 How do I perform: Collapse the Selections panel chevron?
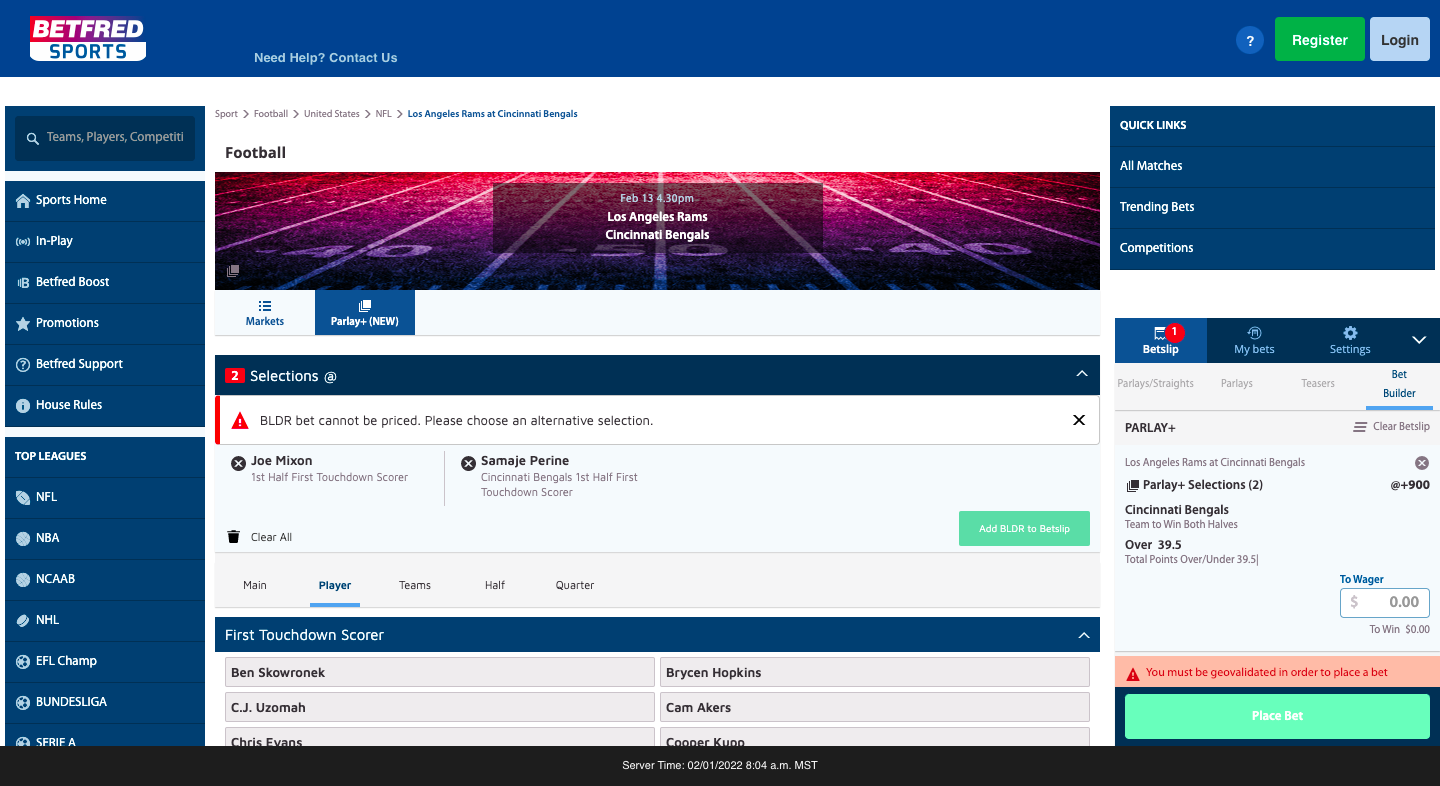(x=1081, y=375)
